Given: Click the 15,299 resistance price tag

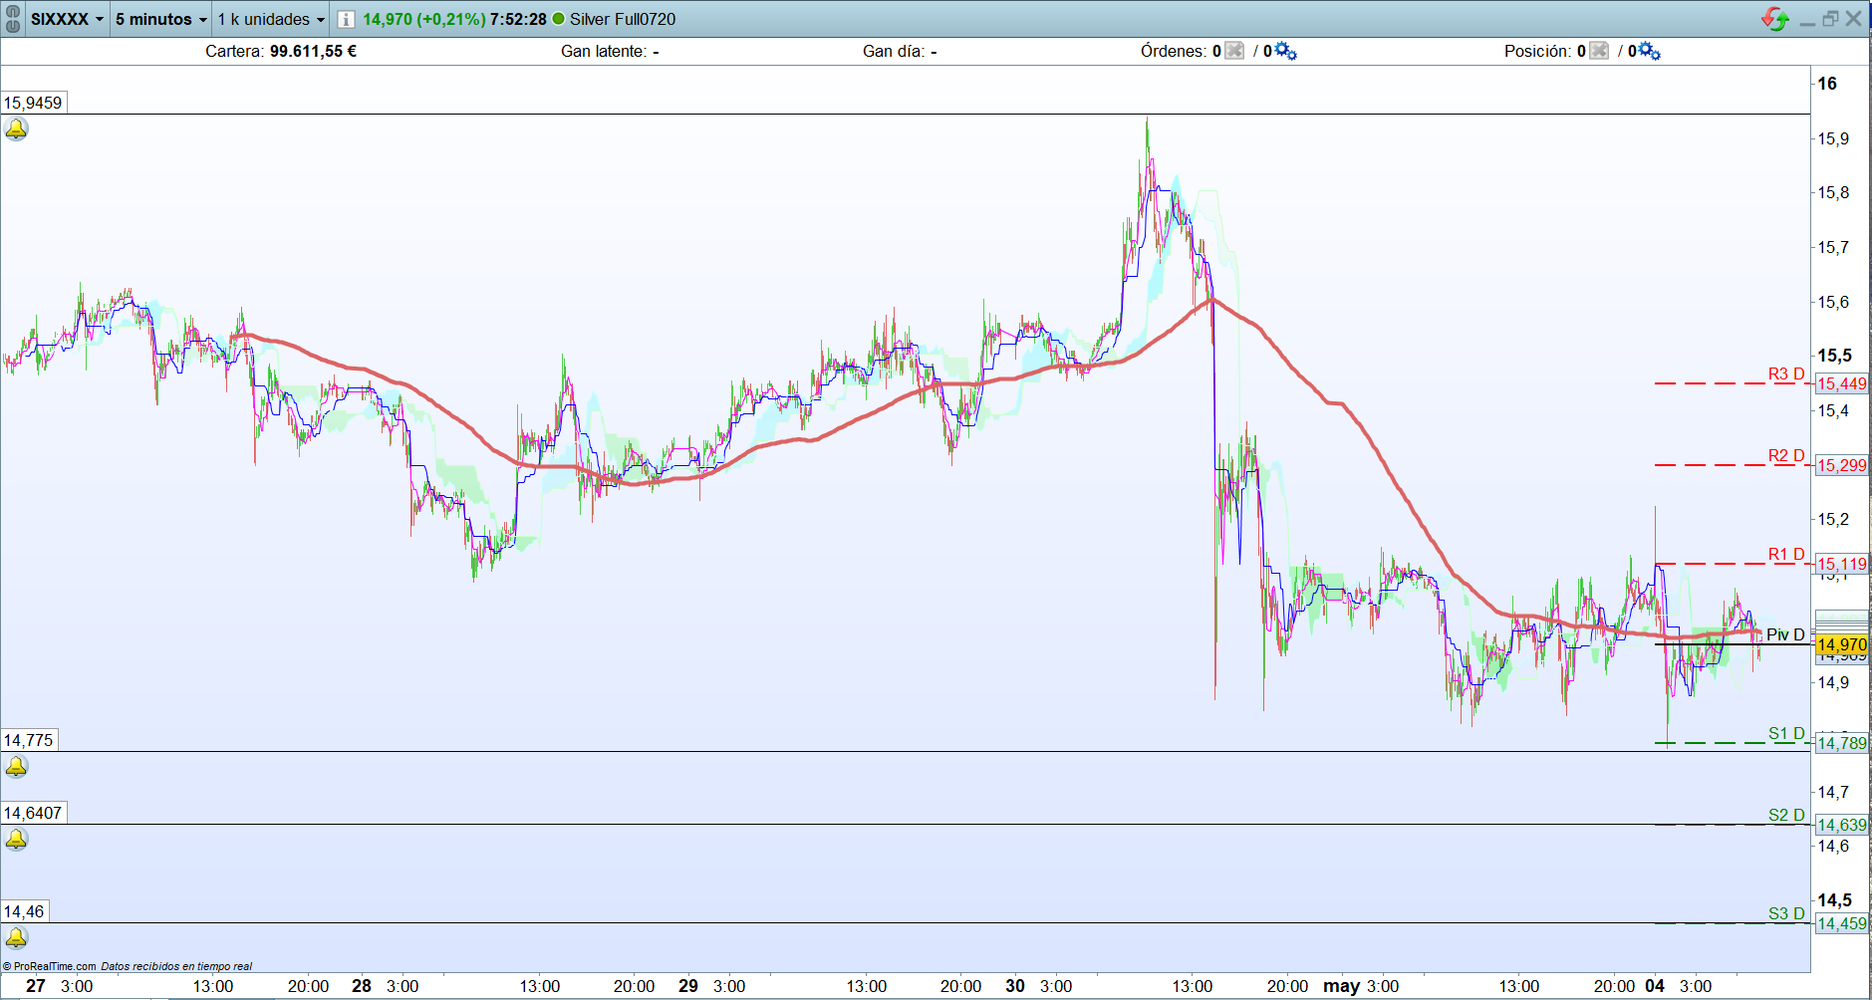Looking at the screenshot, I should tap(1841, 466).
